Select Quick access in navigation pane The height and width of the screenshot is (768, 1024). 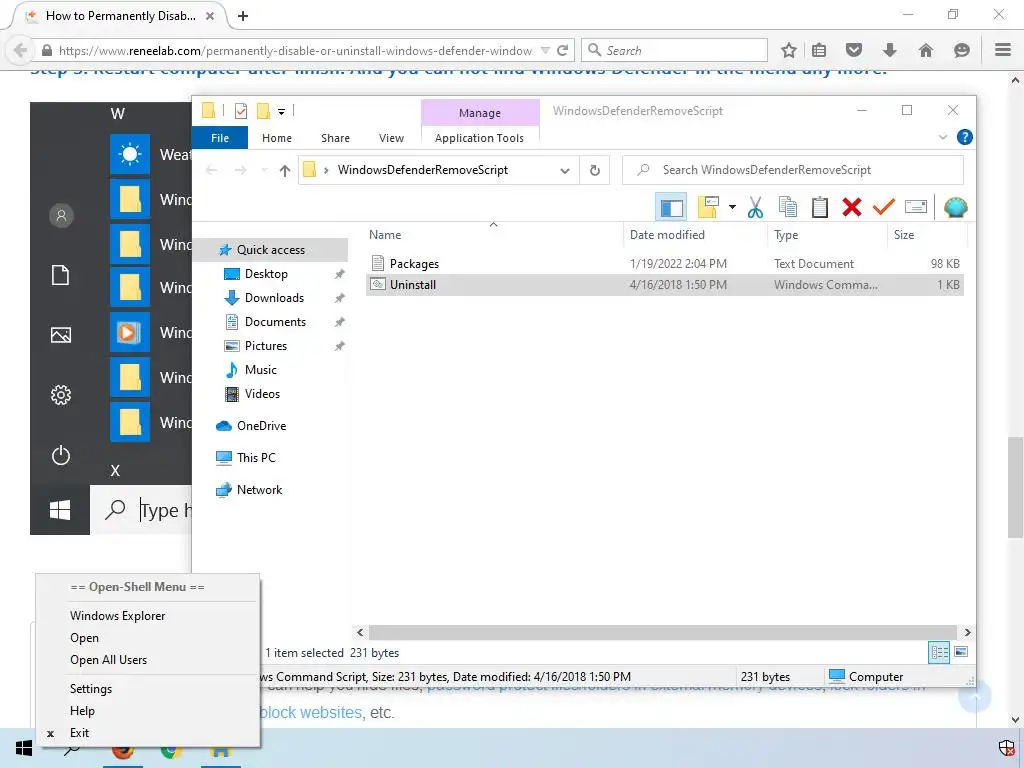click(x=270, y=249)
